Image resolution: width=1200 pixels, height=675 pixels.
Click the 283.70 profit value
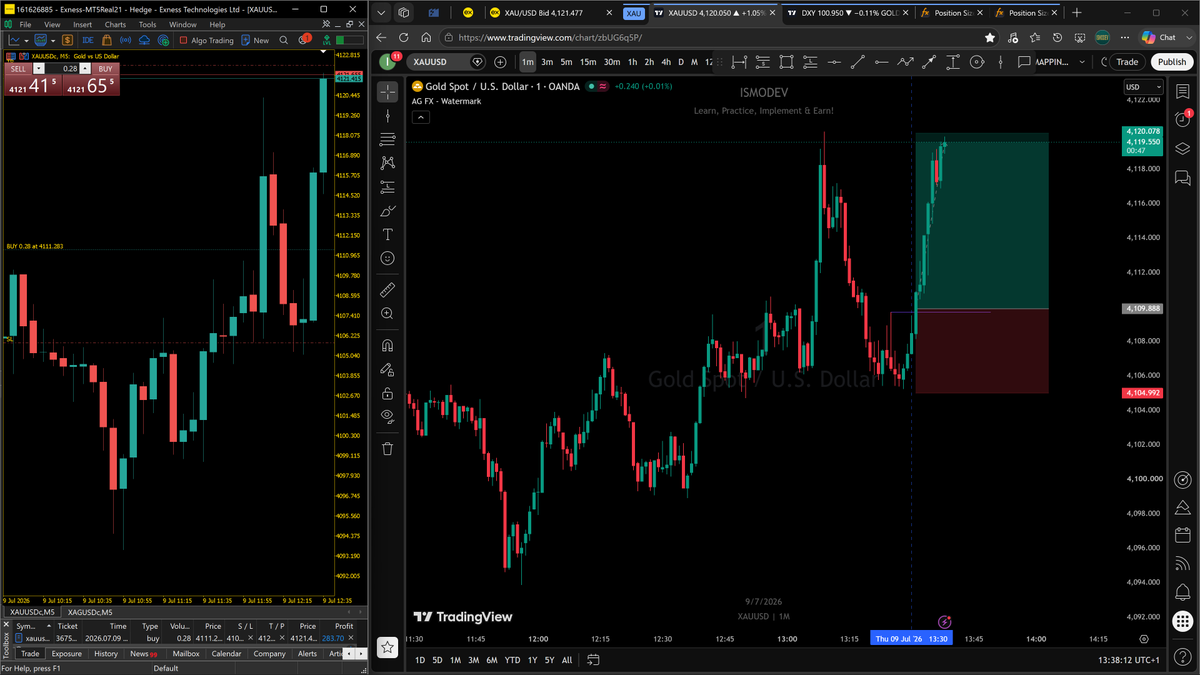click(x=332, y=638)
